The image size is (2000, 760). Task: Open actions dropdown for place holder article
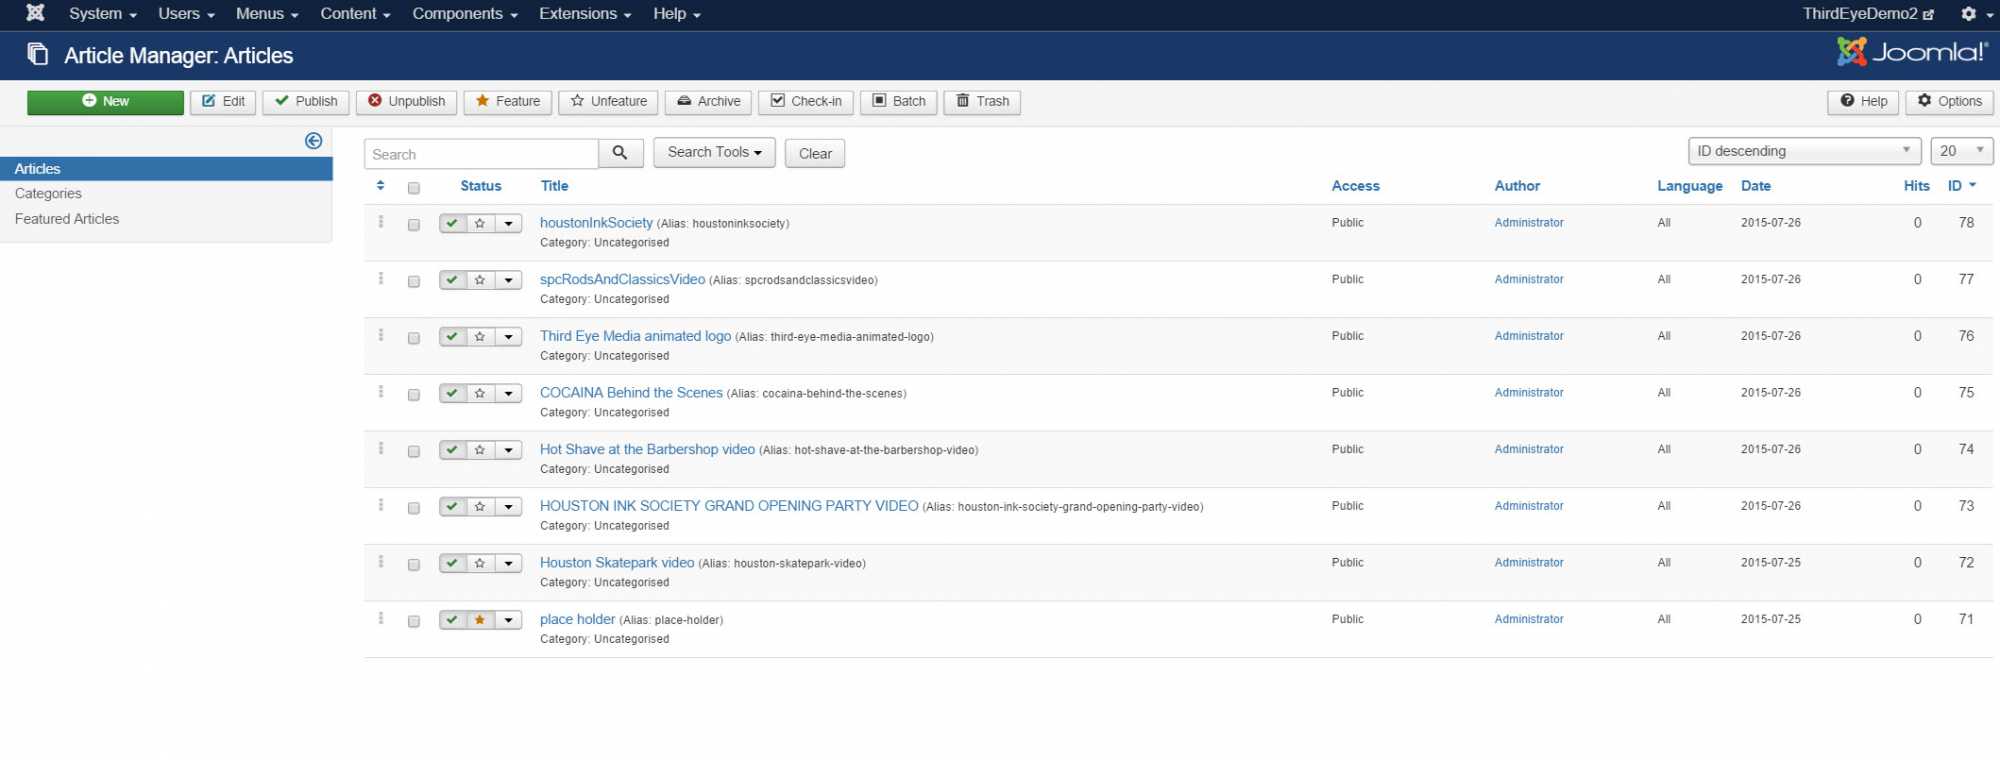508,620
